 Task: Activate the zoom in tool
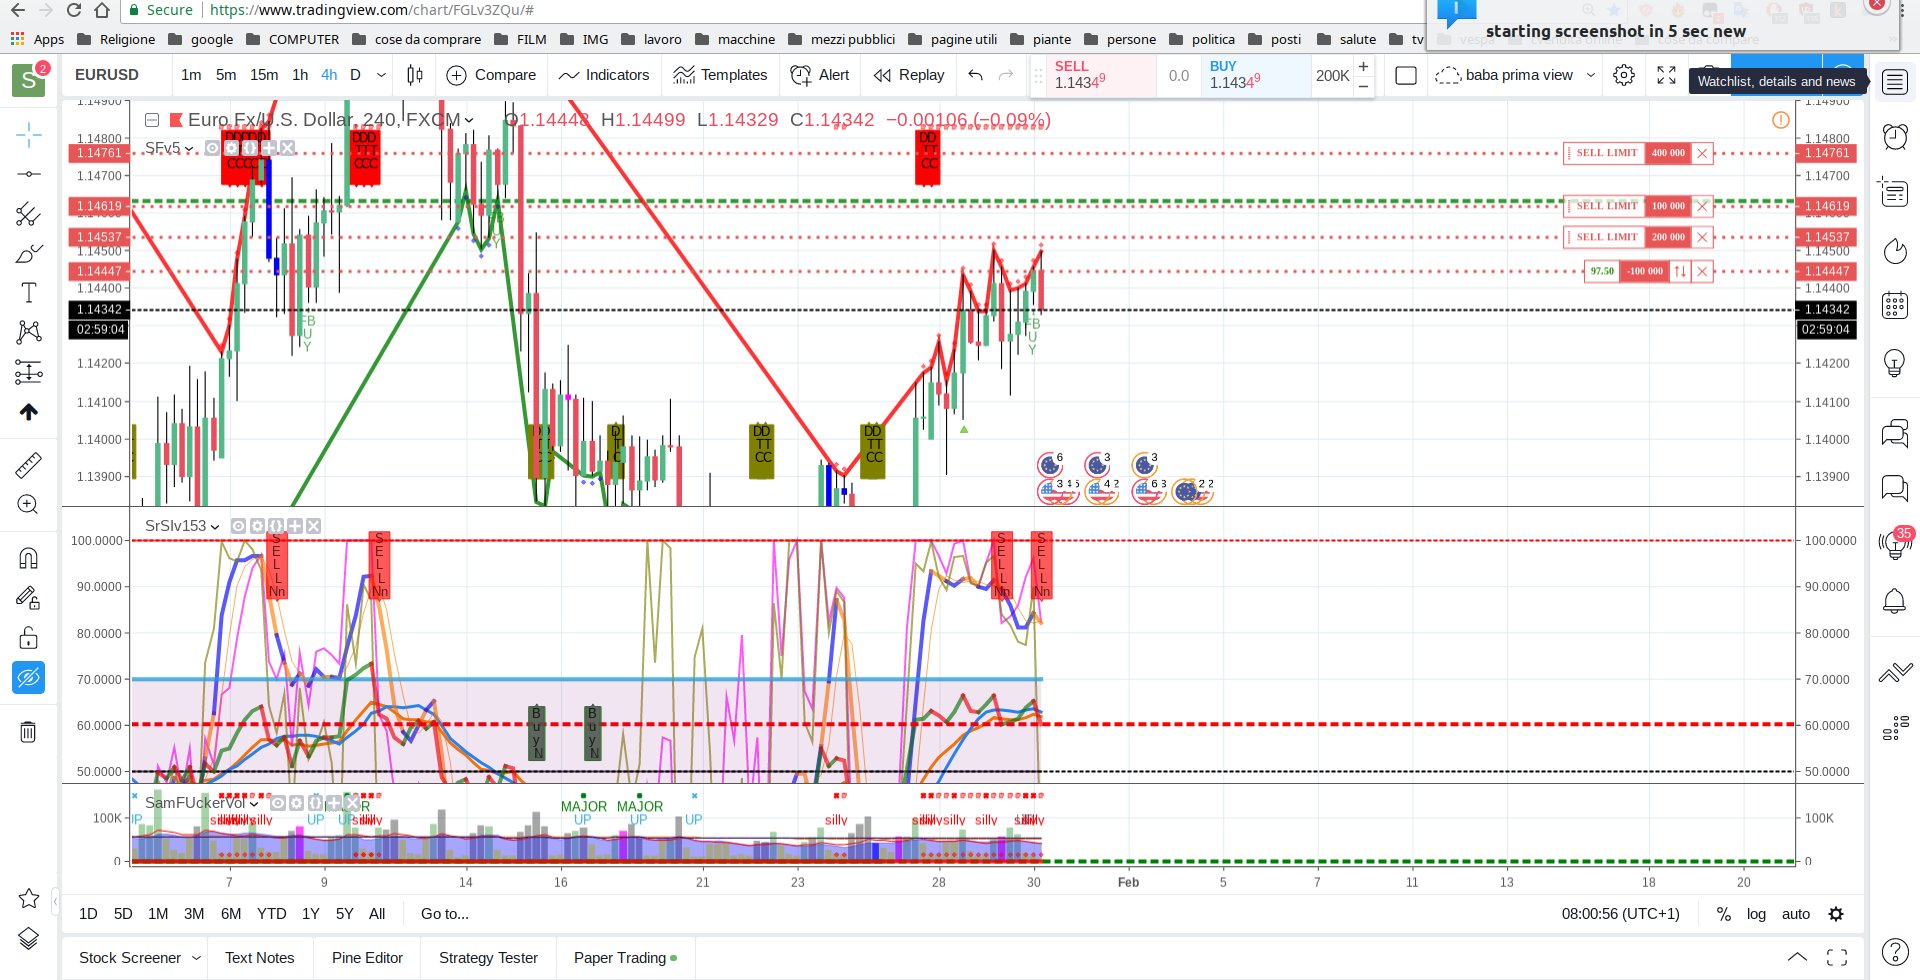(x=29, y=505)
